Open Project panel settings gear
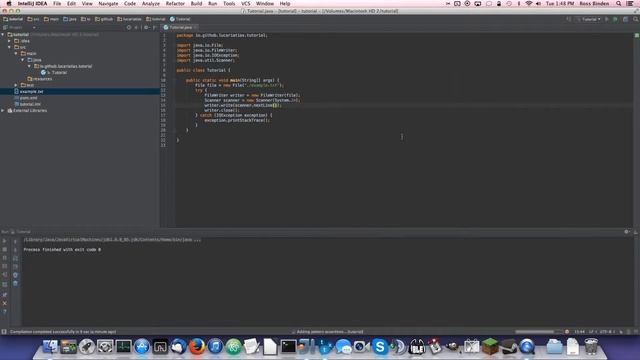Image resolution: width=640 pixels, height=360 pixels. coord(147,27)
